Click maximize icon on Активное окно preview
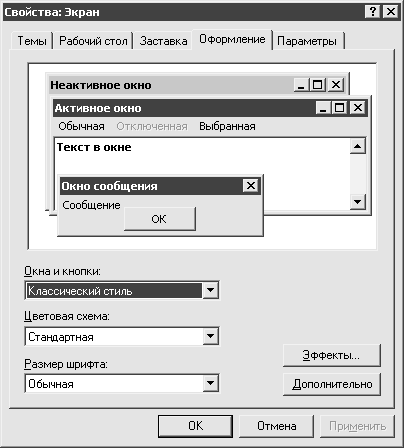Screen dimensions: 404x448 (x=339, y=108)
